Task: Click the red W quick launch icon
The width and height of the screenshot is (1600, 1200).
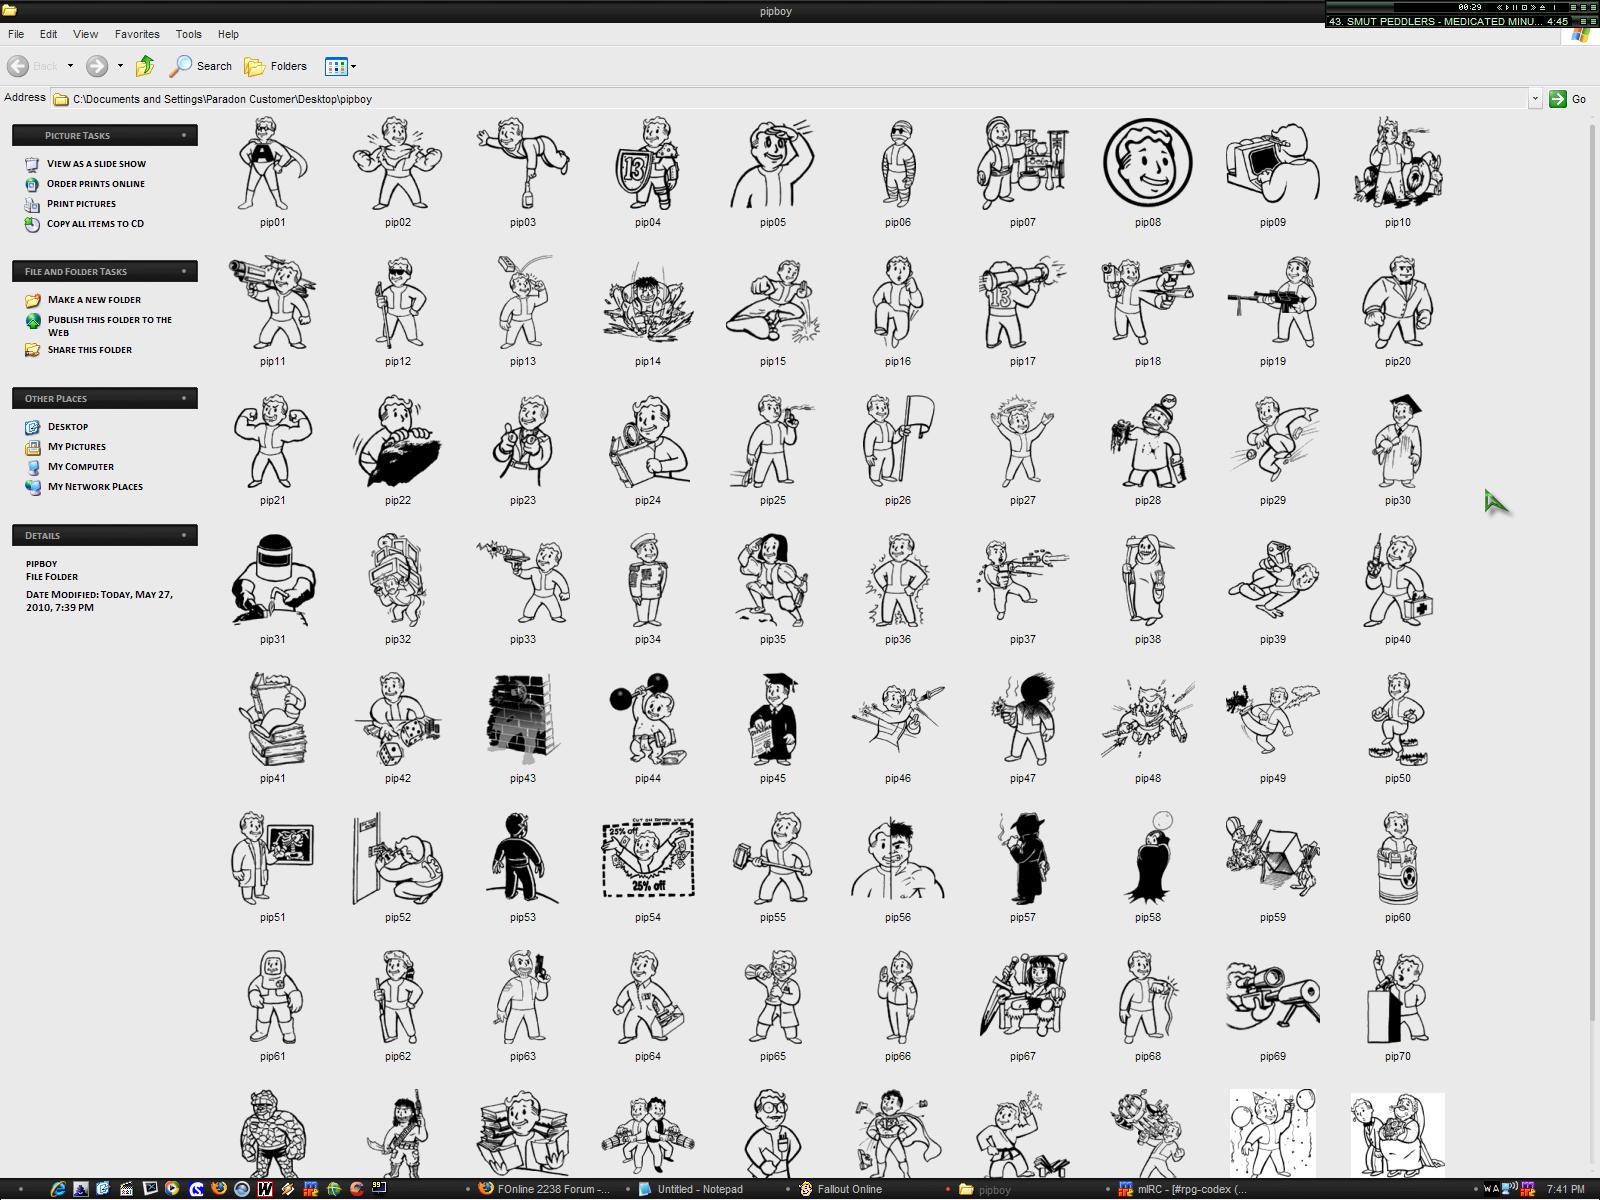Action: (x=265, y=1188)
